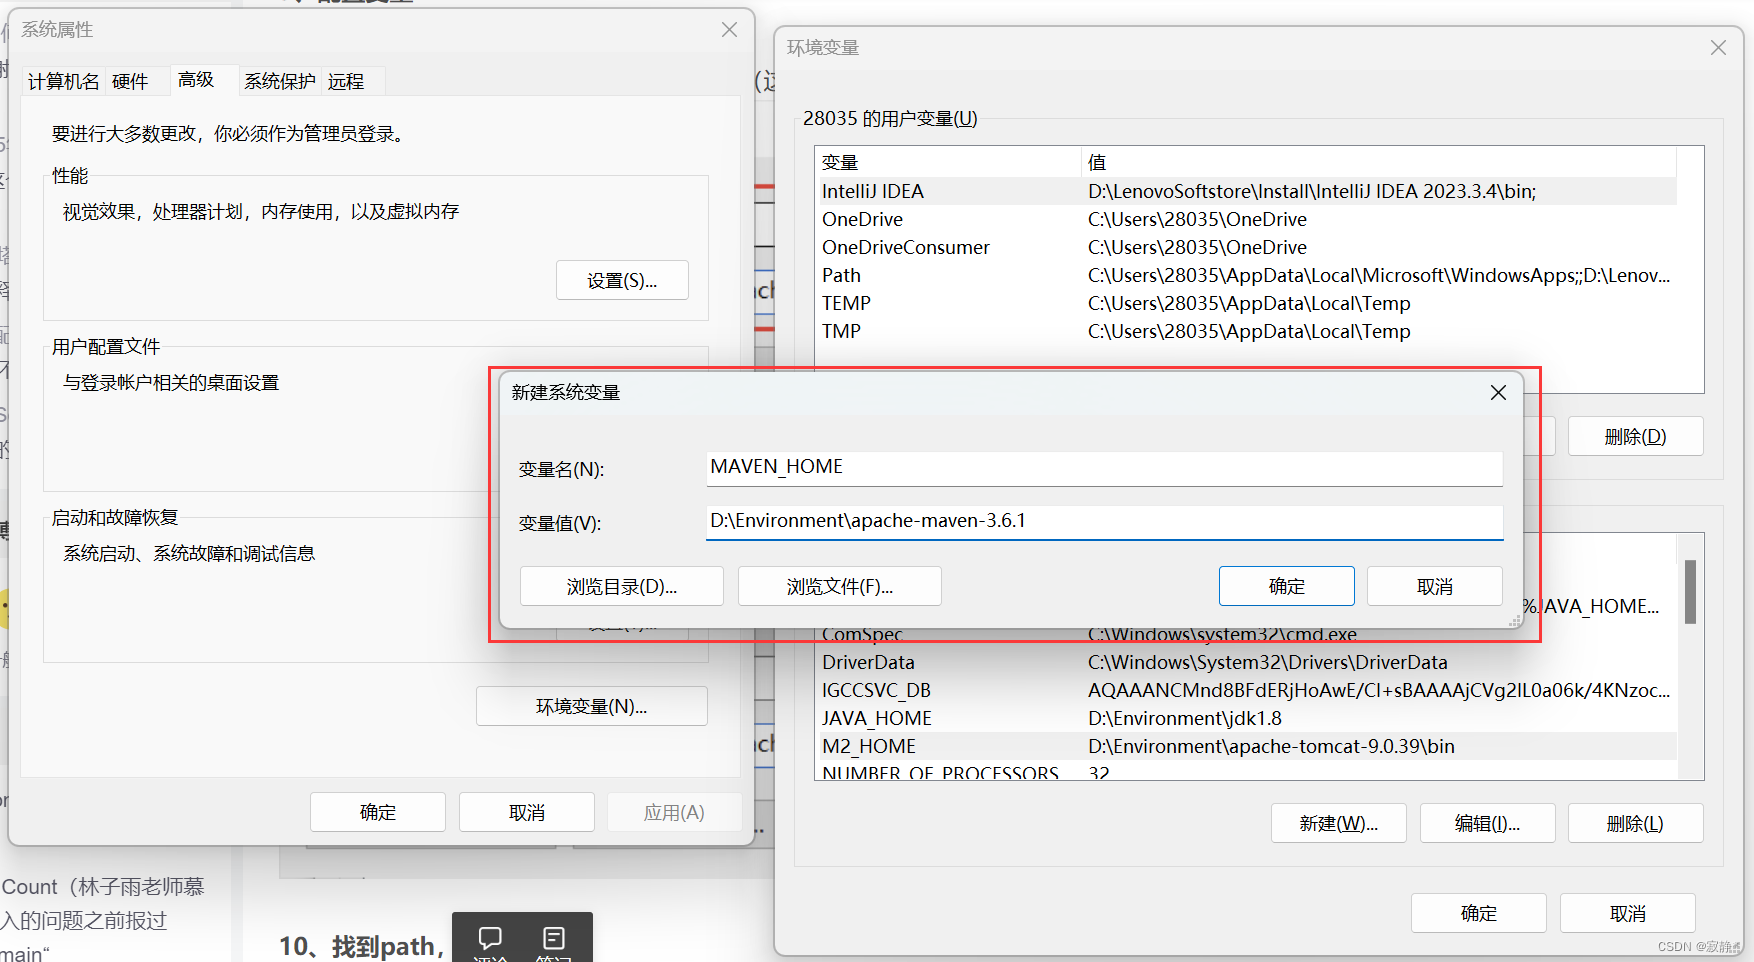Switch to the 硬件 tab
The height and width of the screenshot is (962, 1754).
point(130,81)
